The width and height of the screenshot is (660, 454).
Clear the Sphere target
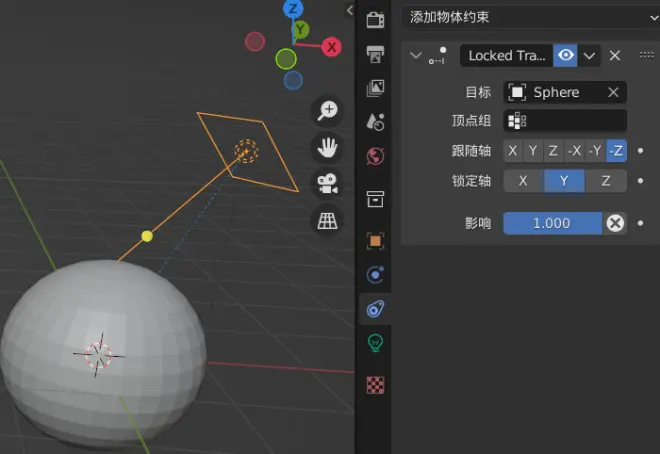(614, 92)
